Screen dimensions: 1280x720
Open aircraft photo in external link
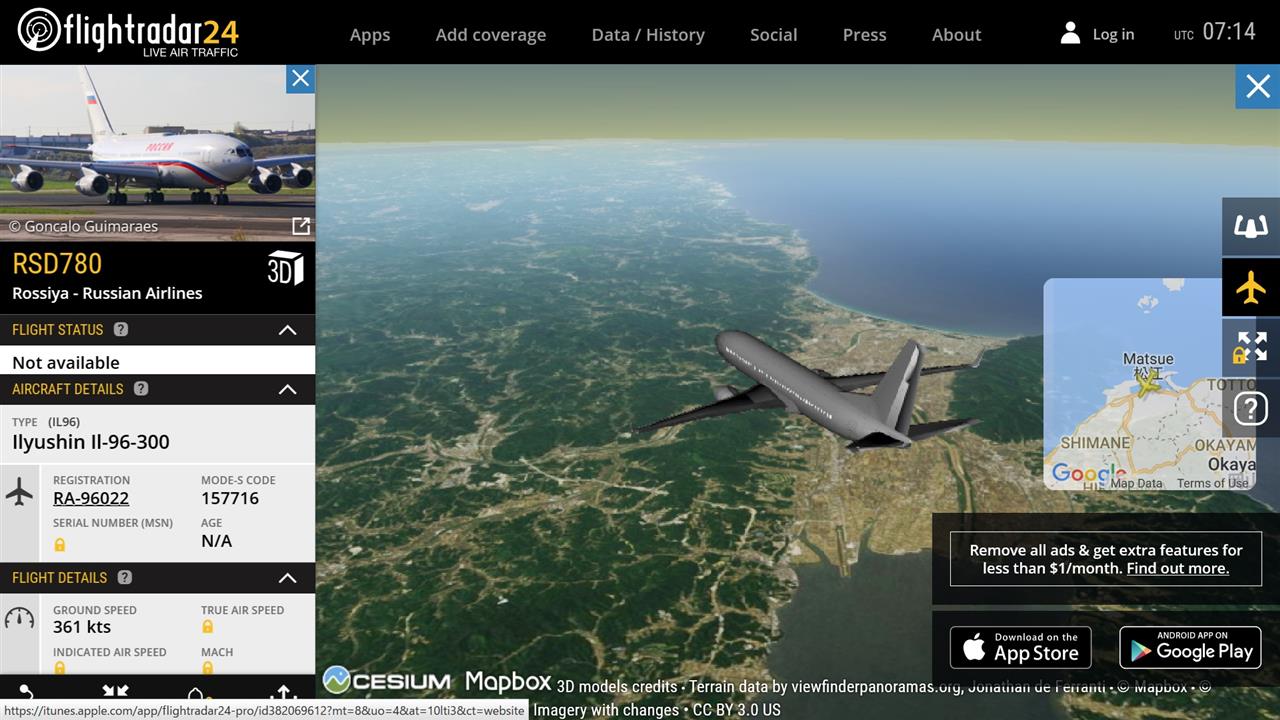pos(300,226)
